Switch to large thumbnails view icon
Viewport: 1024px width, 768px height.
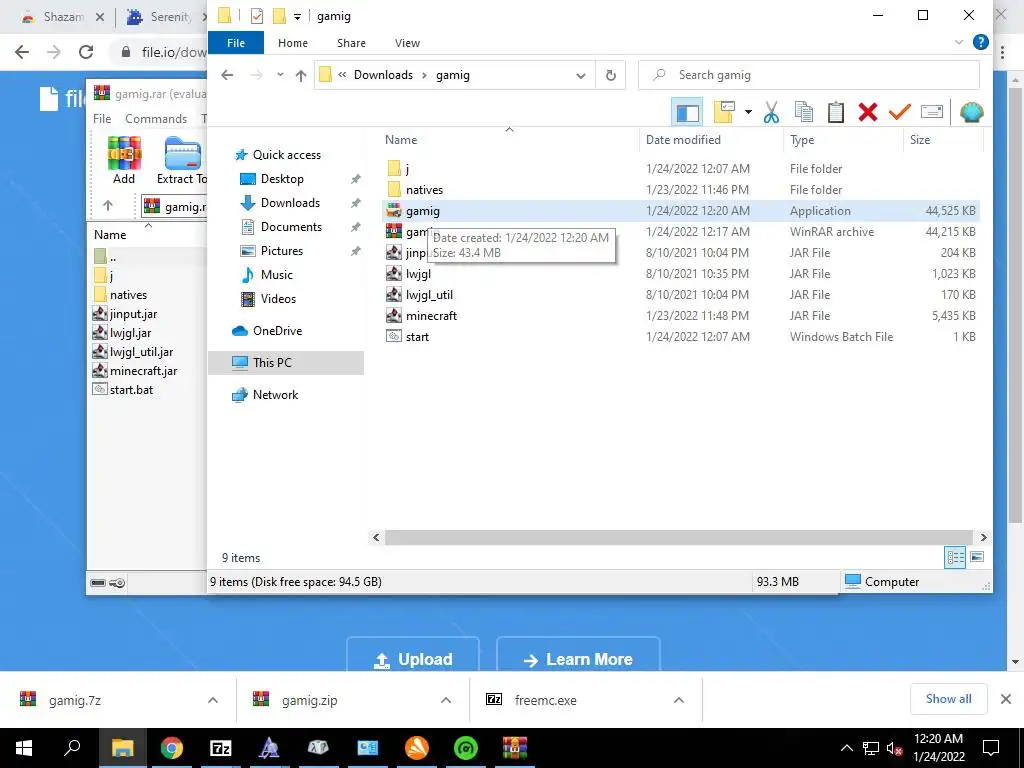[x=977, y=558]
